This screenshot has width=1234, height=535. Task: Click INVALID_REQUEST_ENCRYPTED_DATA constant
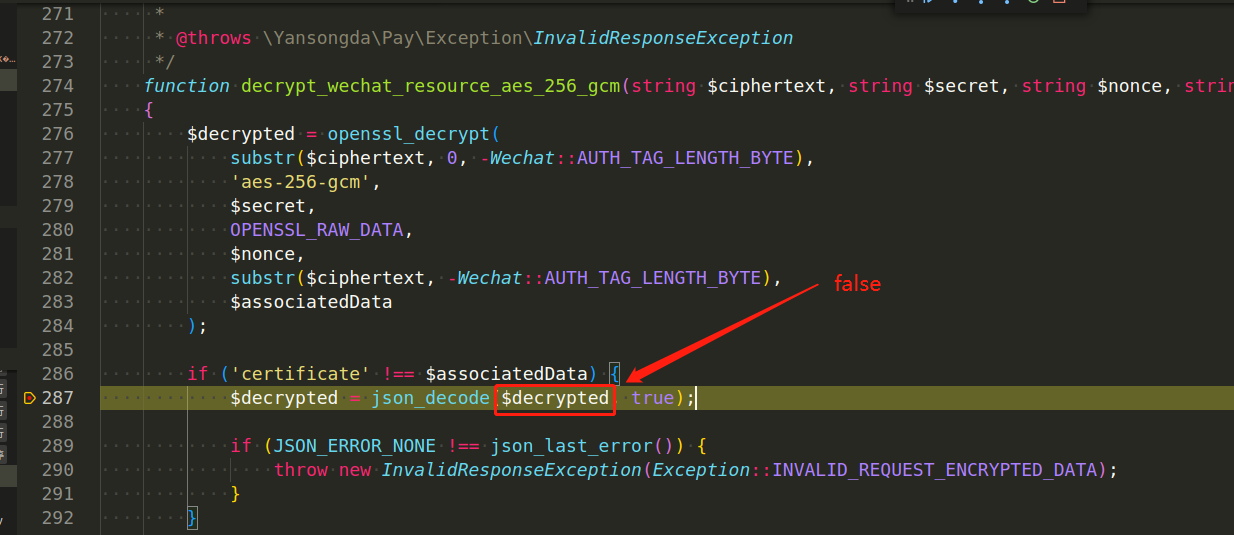tap(935, 470)
